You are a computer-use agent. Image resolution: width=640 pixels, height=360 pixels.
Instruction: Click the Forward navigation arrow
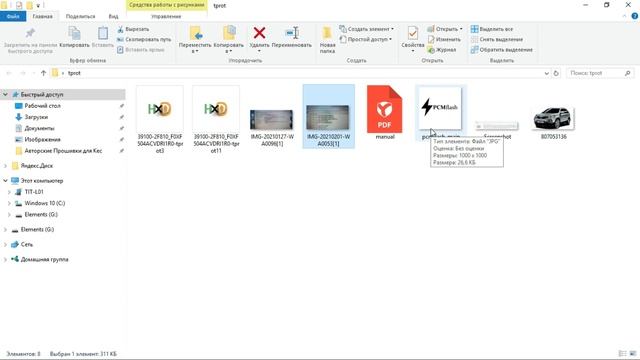pyautogui.click(x=22, y=73)
